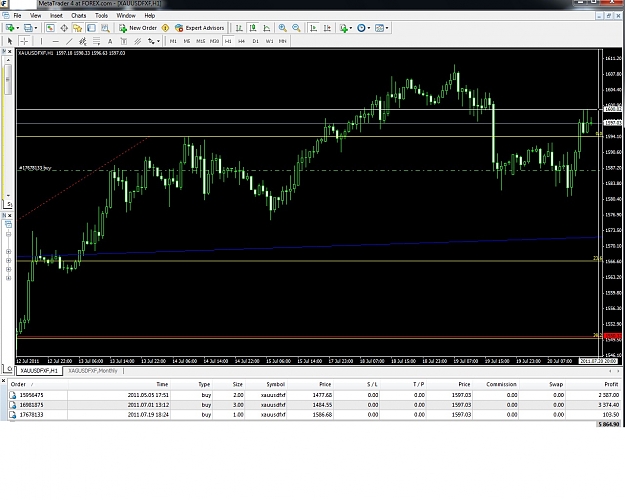The width and height of the screenshot is (625, 500).
Task: Open the Strategy Tester icon
Action: click(x=105, y=28)
